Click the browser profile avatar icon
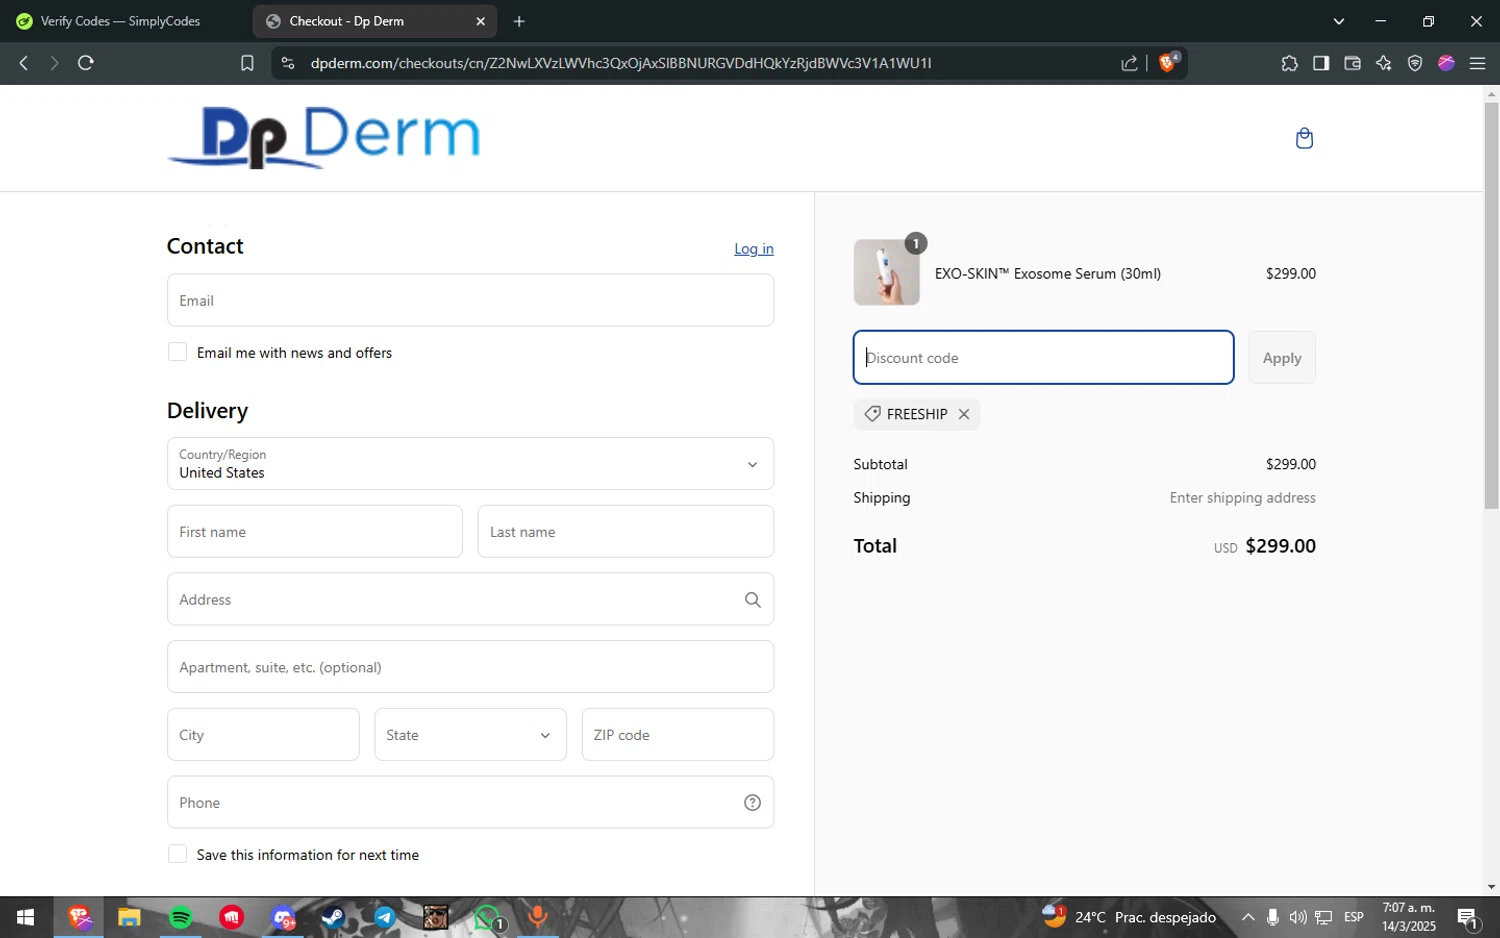 1446,63
